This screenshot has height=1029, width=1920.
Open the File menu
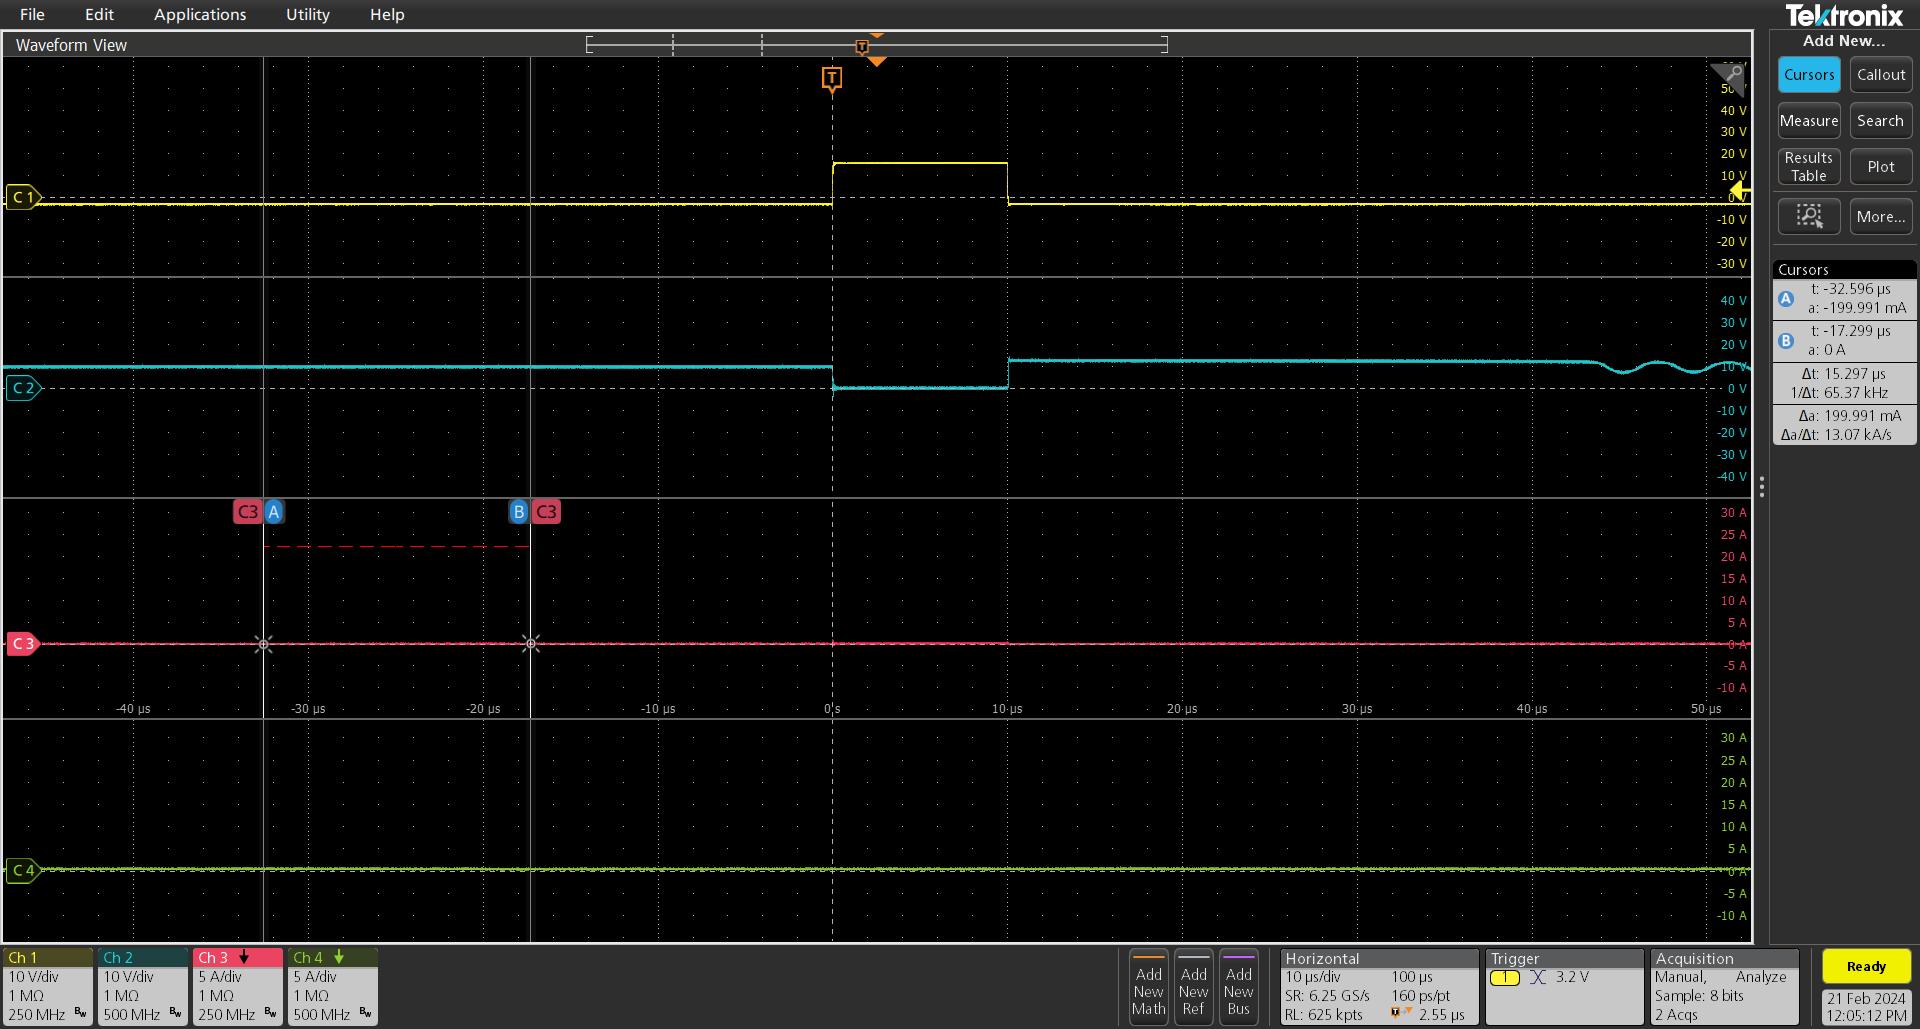tap(32, 14)
